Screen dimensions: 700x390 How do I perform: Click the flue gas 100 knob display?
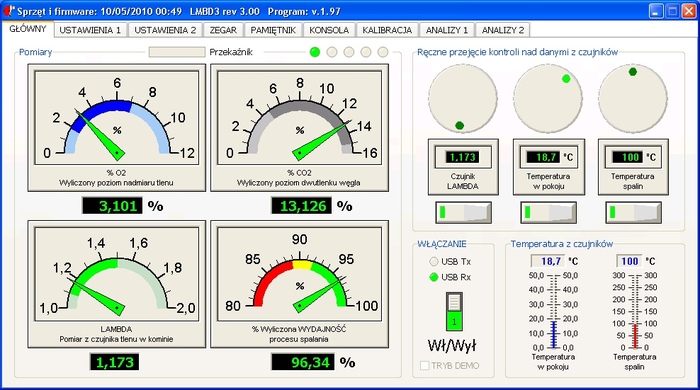click(627, 157)
